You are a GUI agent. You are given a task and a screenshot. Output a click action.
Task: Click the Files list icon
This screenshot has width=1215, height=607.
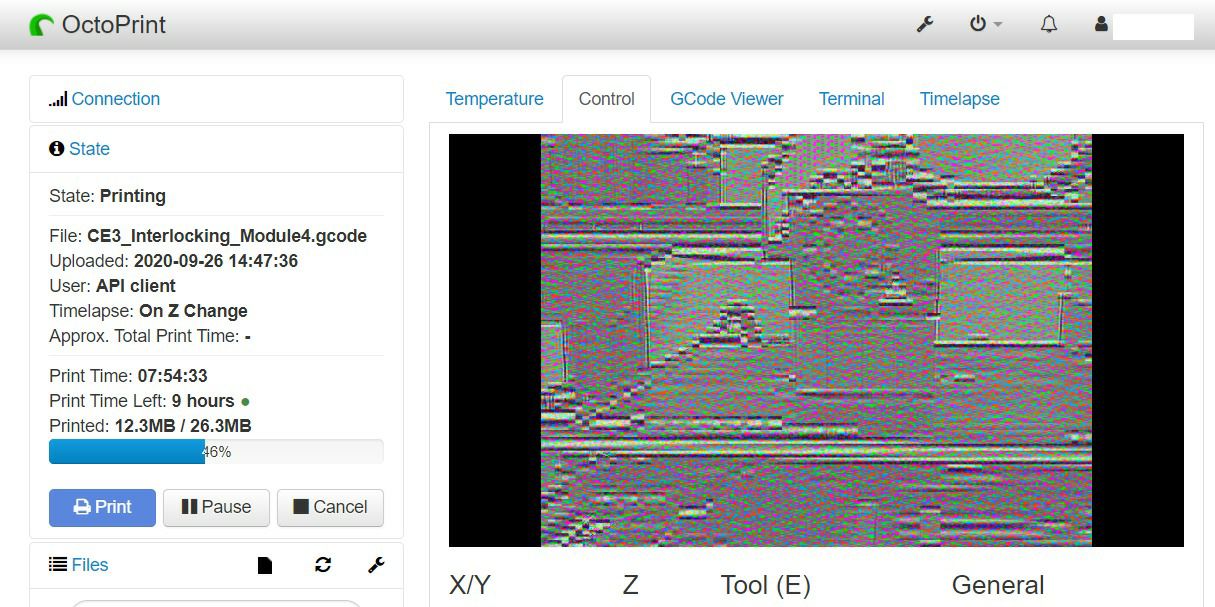(x=58, y=565)
